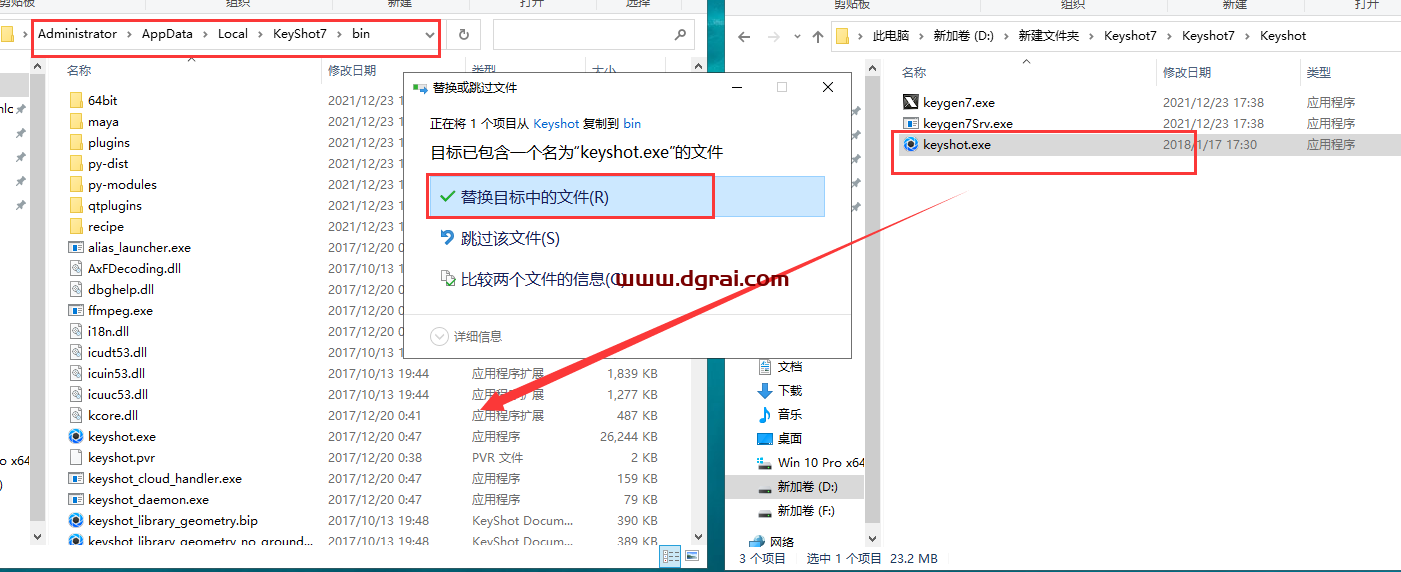
Task: Open recent locations dropdown in right window
Action: [x=795, y=36]
